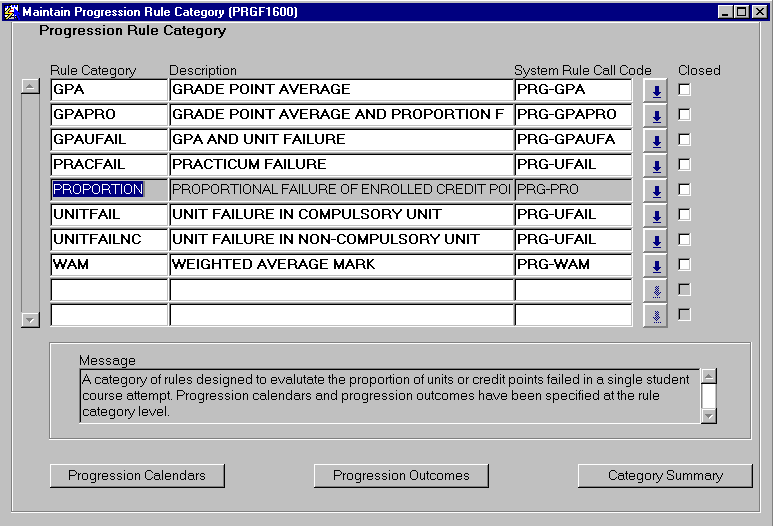Click the blue arrow icon beside PRG-PRO
Screen dimensions: 773x526
pyautogui.click(x=656, y=191)
